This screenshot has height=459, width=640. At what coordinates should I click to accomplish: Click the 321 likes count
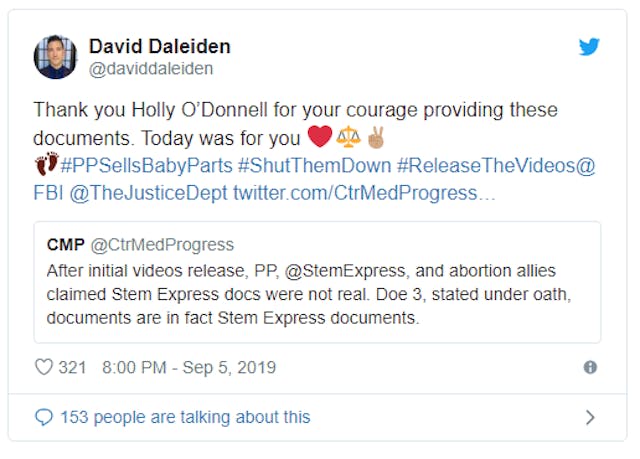coord(72,368)
